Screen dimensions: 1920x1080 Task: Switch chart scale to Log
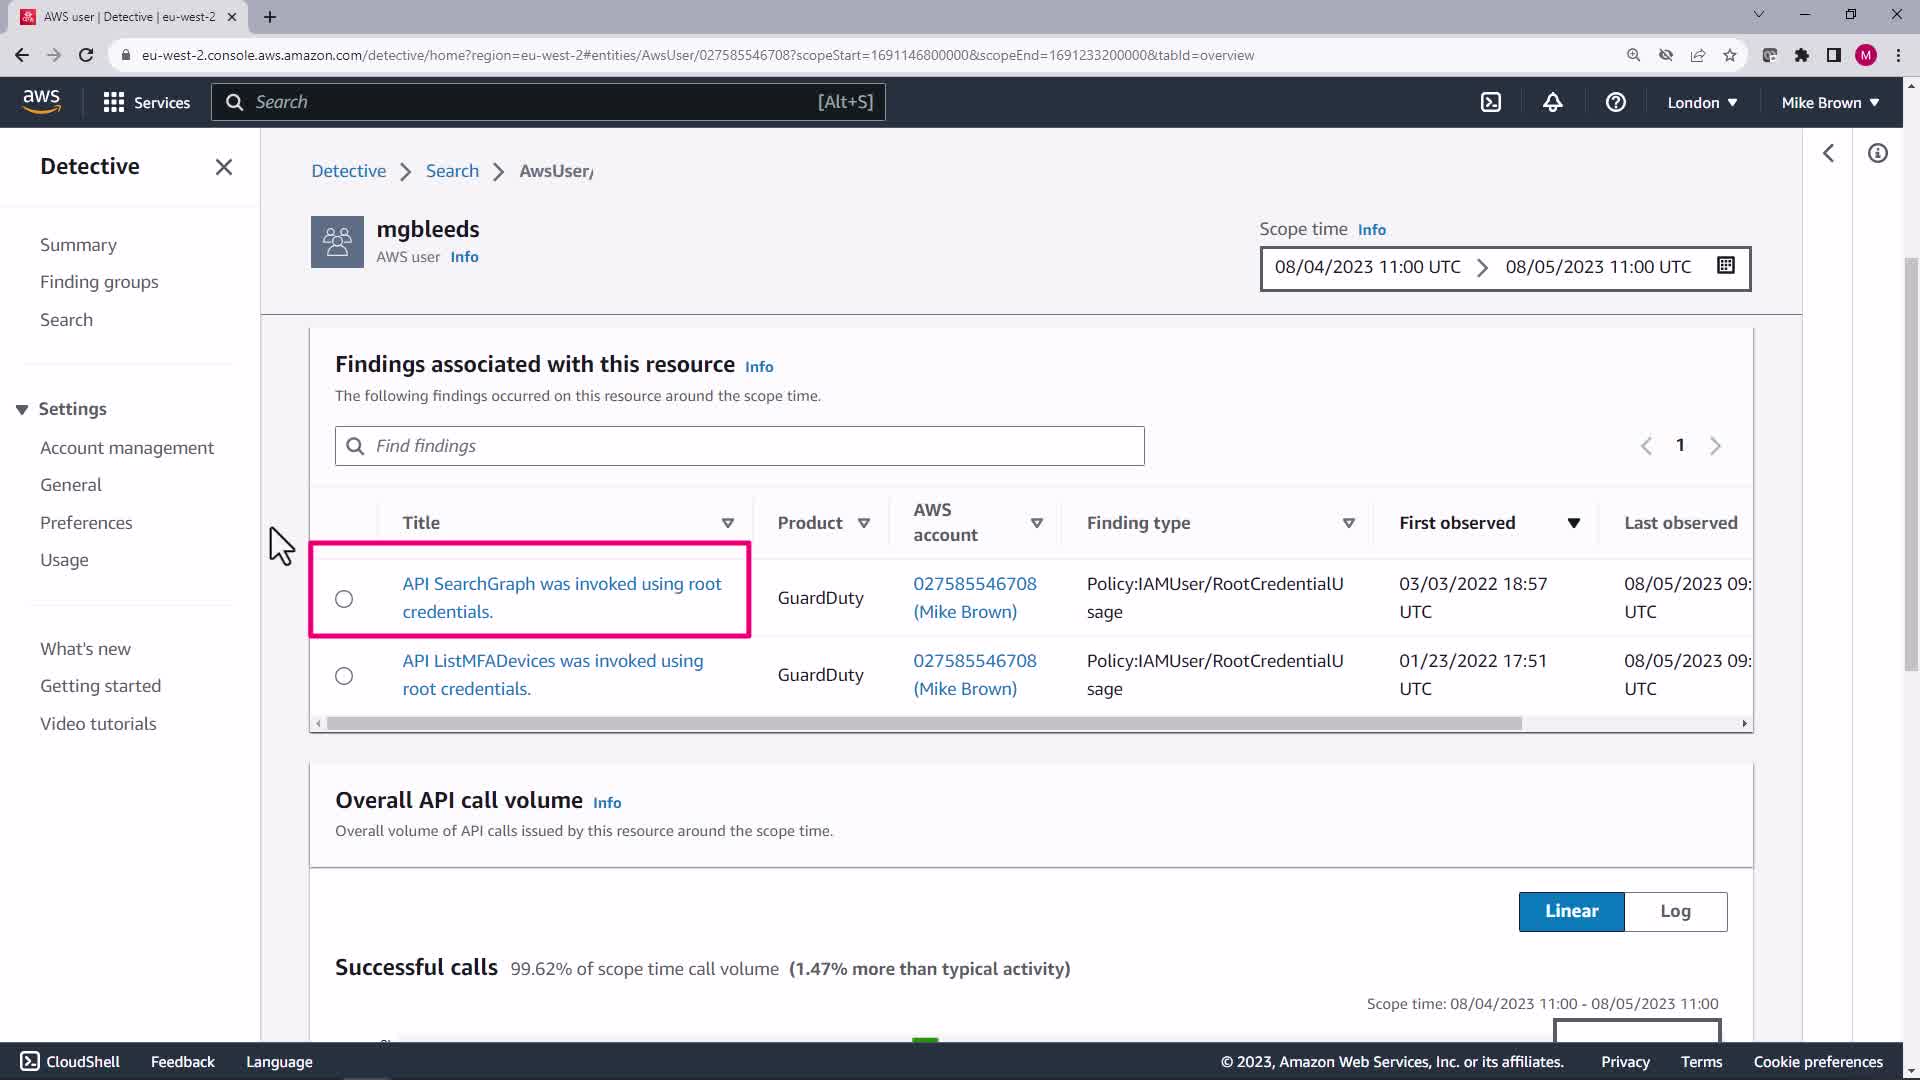click(x=1675, y=911)
